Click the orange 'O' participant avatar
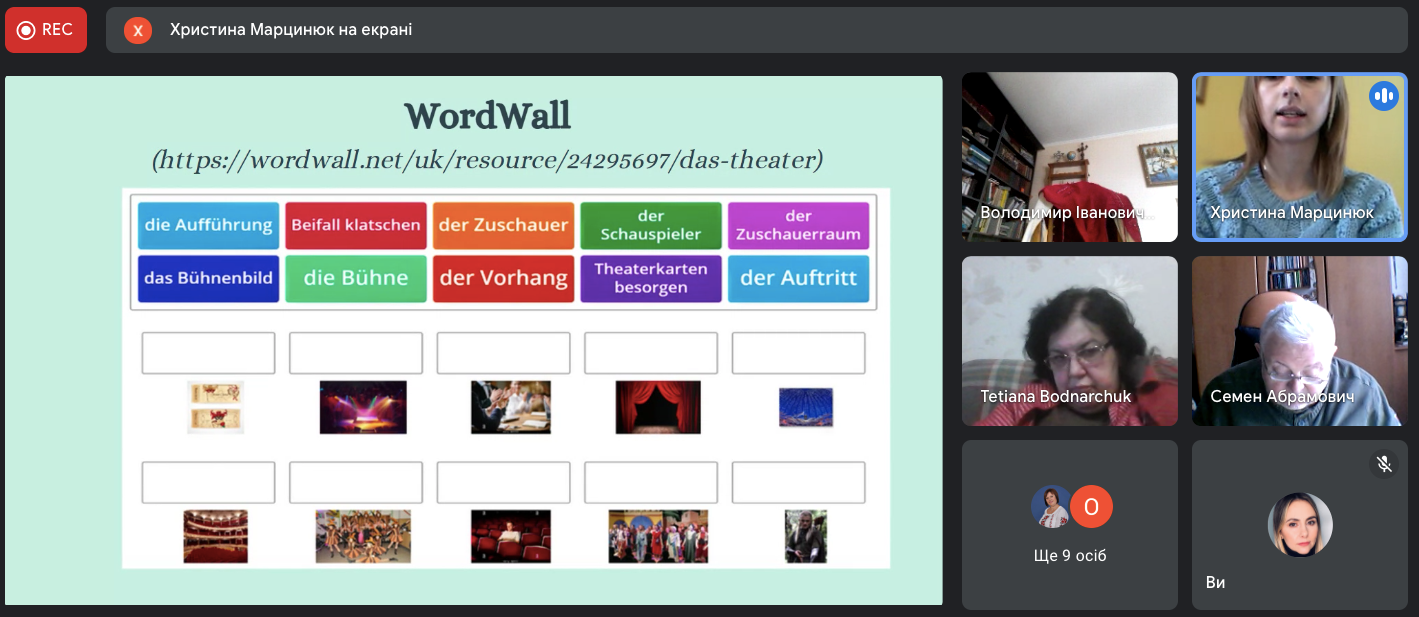Viewport: 1419px width, 617px height. point(1091,507)
